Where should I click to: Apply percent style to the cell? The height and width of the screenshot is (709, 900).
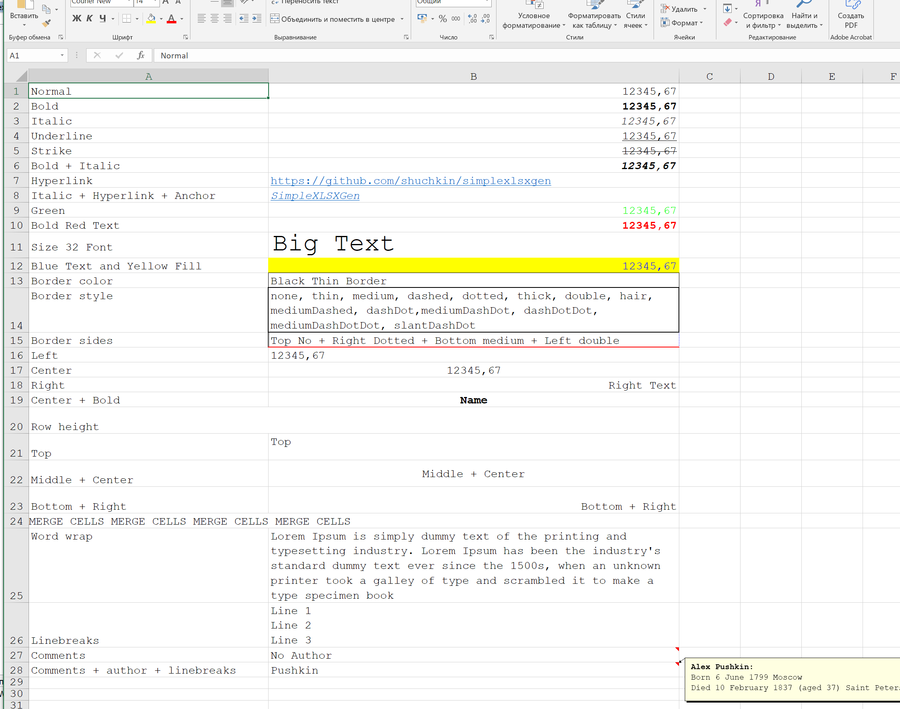(x=443, y=19)
